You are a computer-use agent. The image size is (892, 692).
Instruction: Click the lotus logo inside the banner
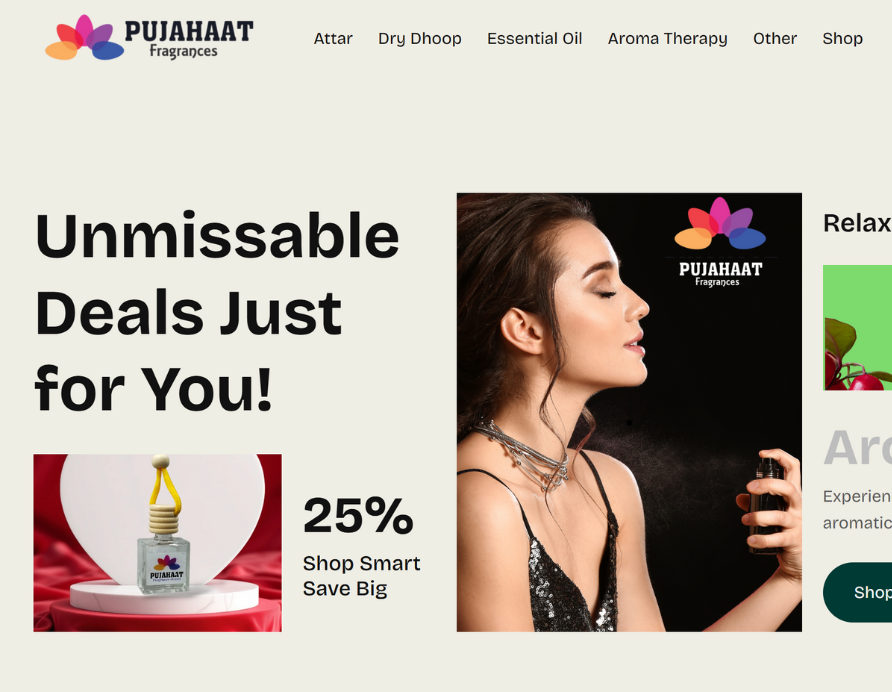720,224
